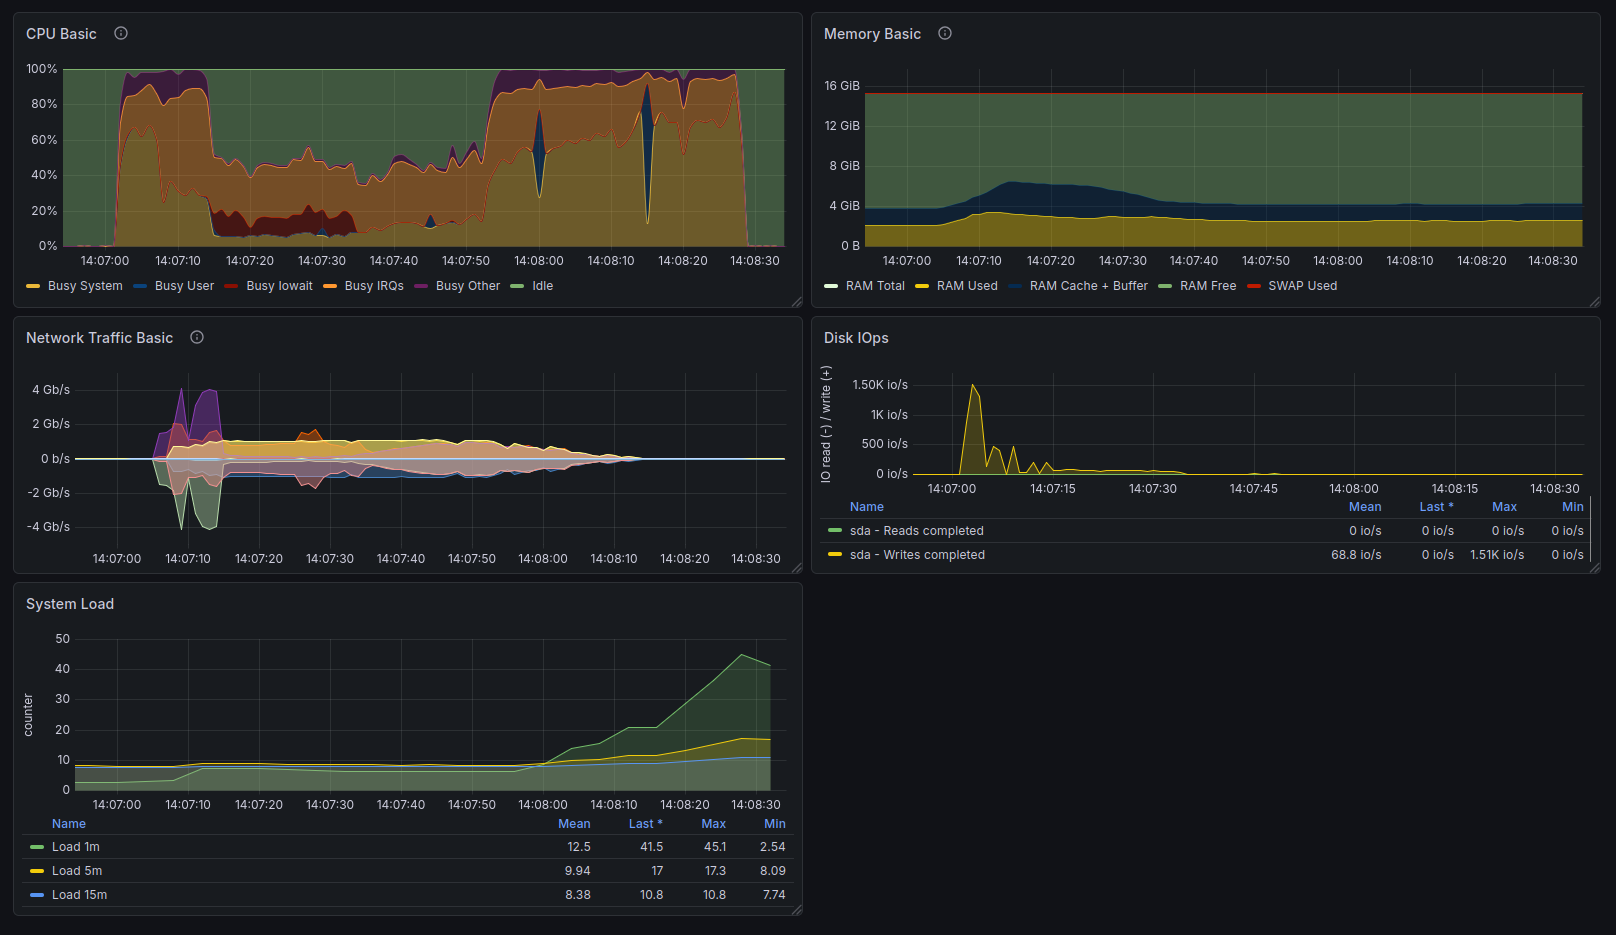Screen dimensions: 1616x935
Task: Open System Load panel title menu
Action: pos(70,604)
